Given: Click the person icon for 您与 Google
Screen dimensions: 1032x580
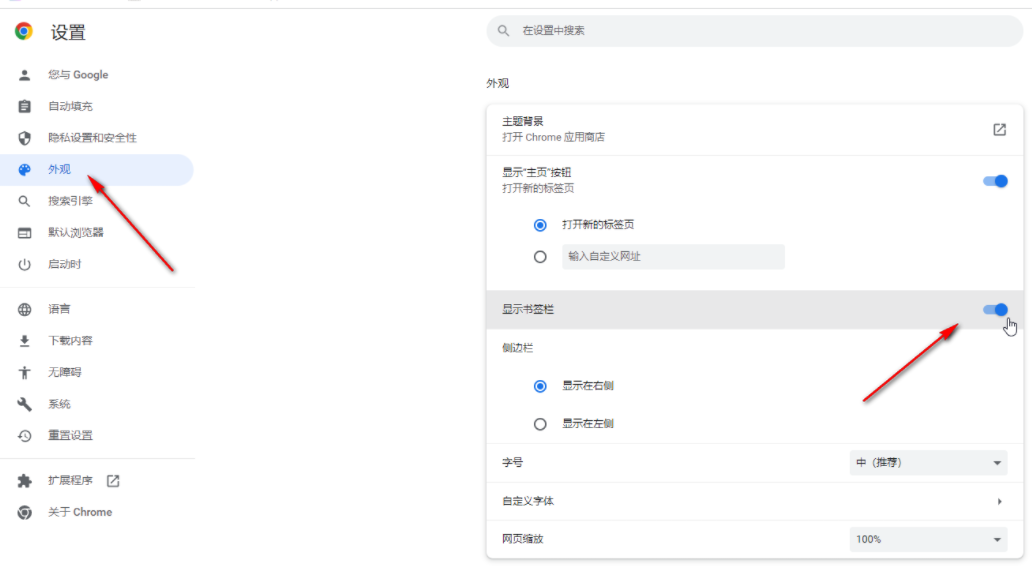Looking at the screenshot, I should [25, 75].
